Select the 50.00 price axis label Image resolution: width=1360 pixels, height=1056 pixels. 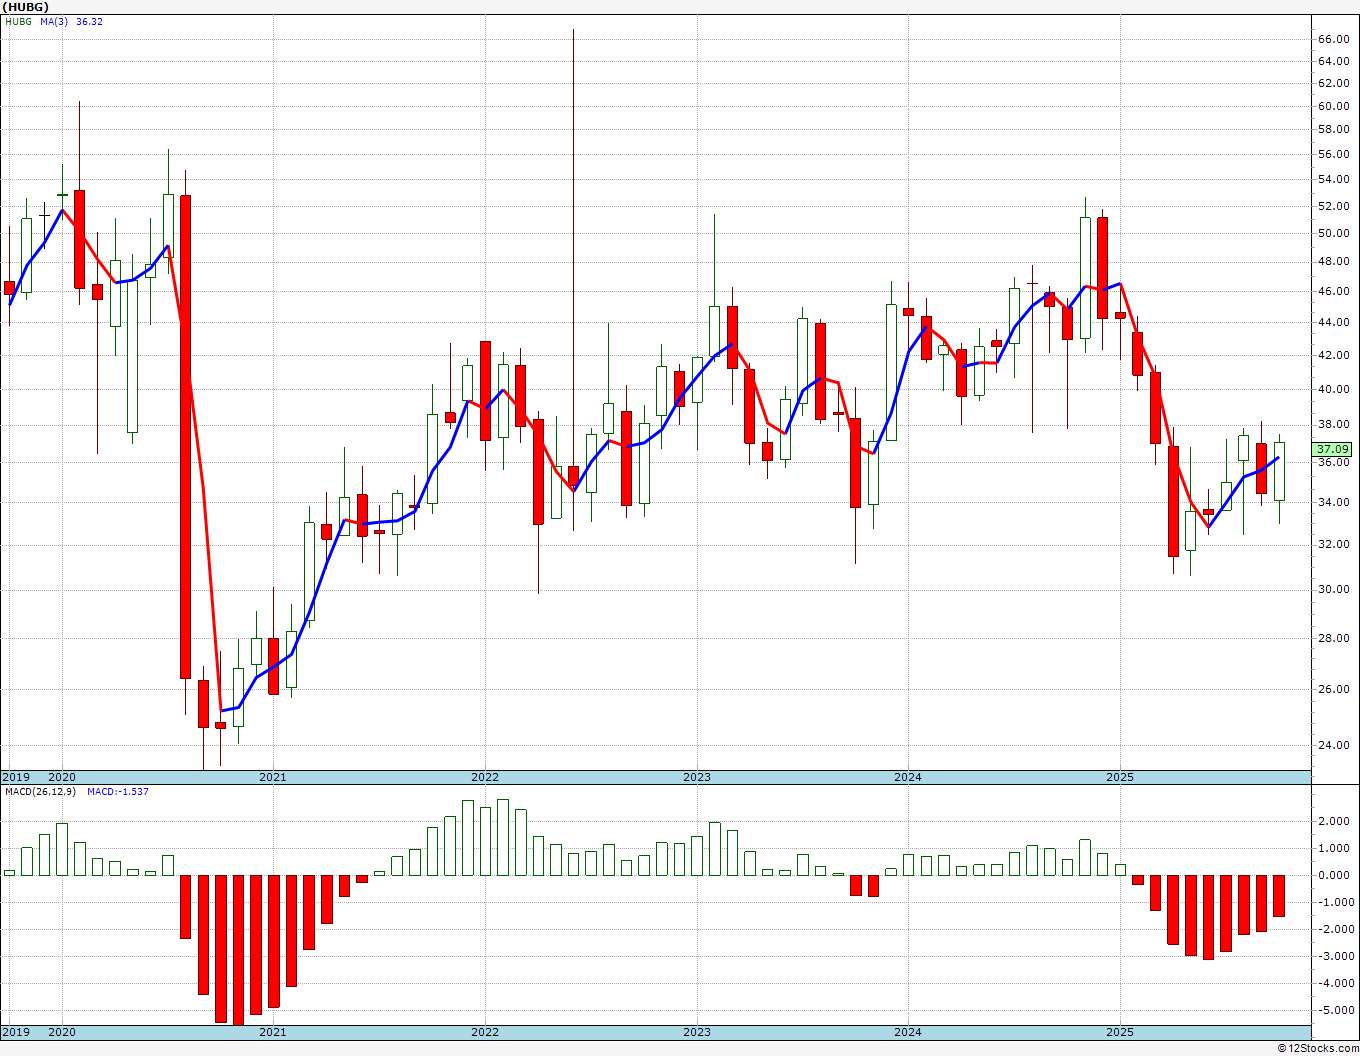[1334, 233]
